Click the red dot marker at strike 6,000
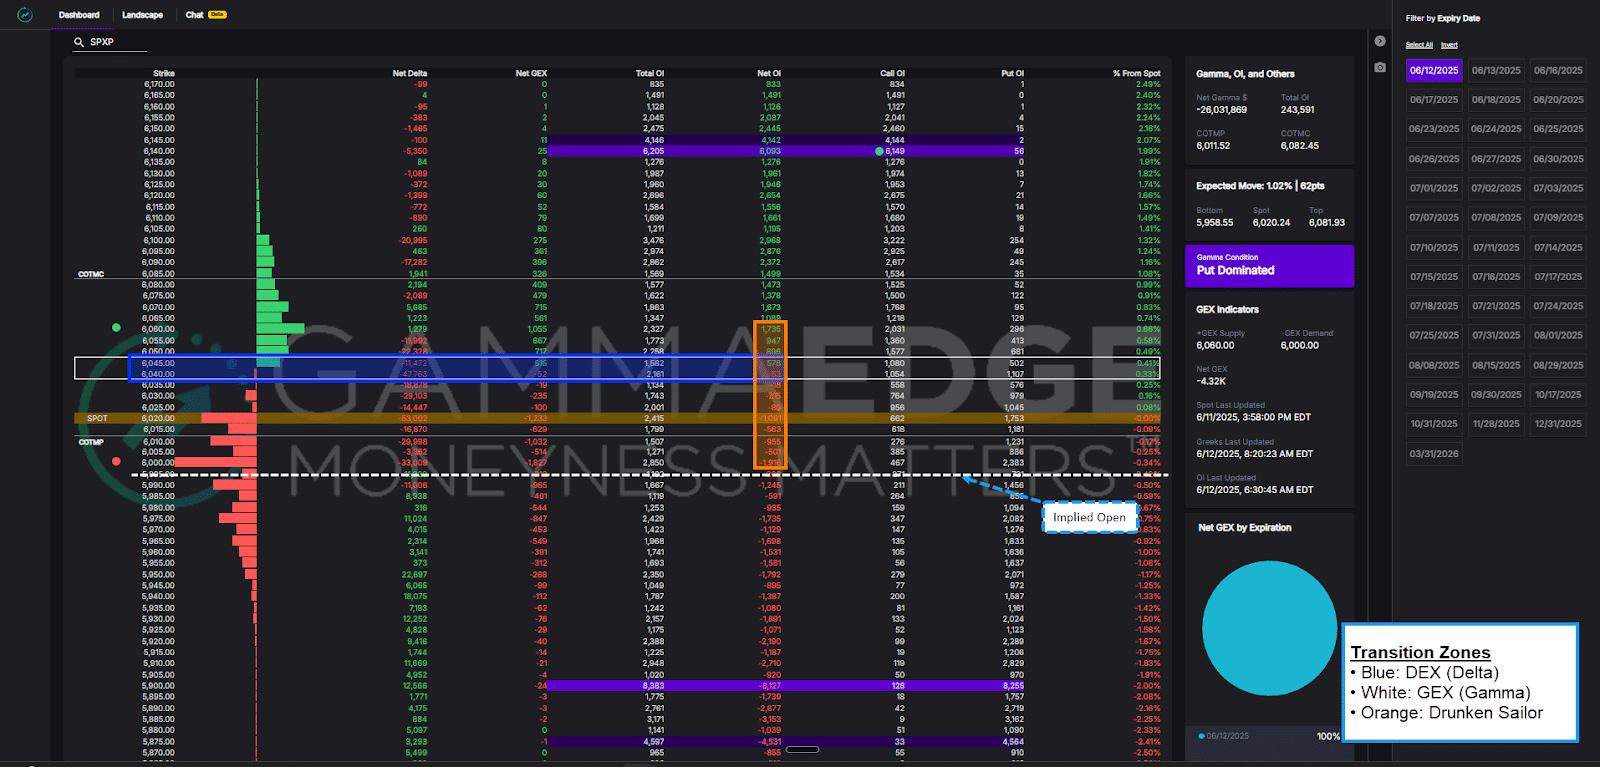 [x=116, y=462]
